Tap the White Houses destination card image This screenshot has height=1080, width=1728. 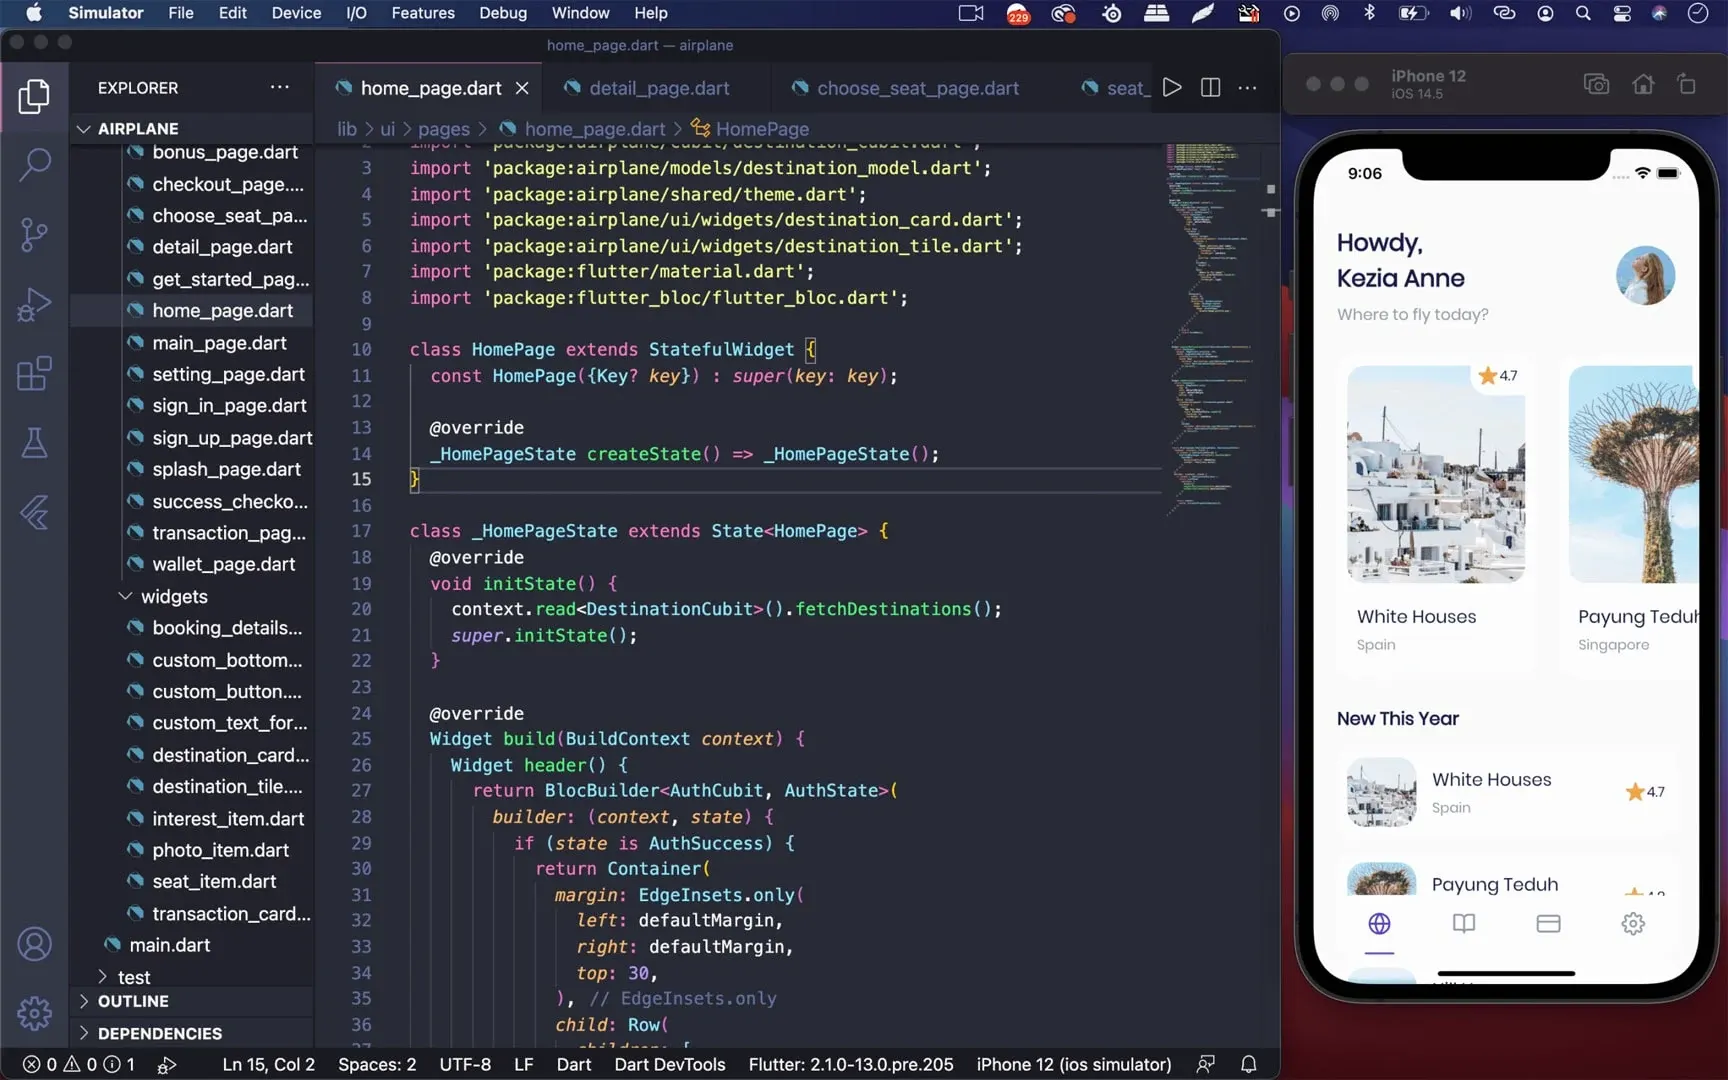[x=1436, y=473]
